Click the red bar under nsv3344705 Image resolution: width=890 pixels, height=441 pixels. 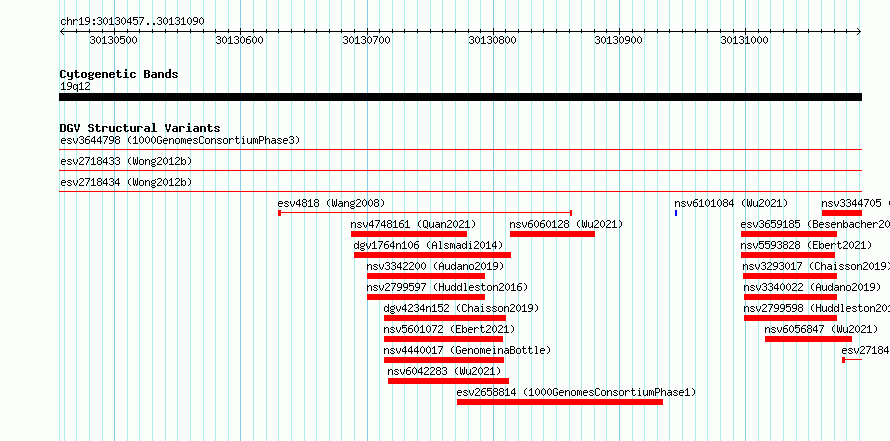842,213
